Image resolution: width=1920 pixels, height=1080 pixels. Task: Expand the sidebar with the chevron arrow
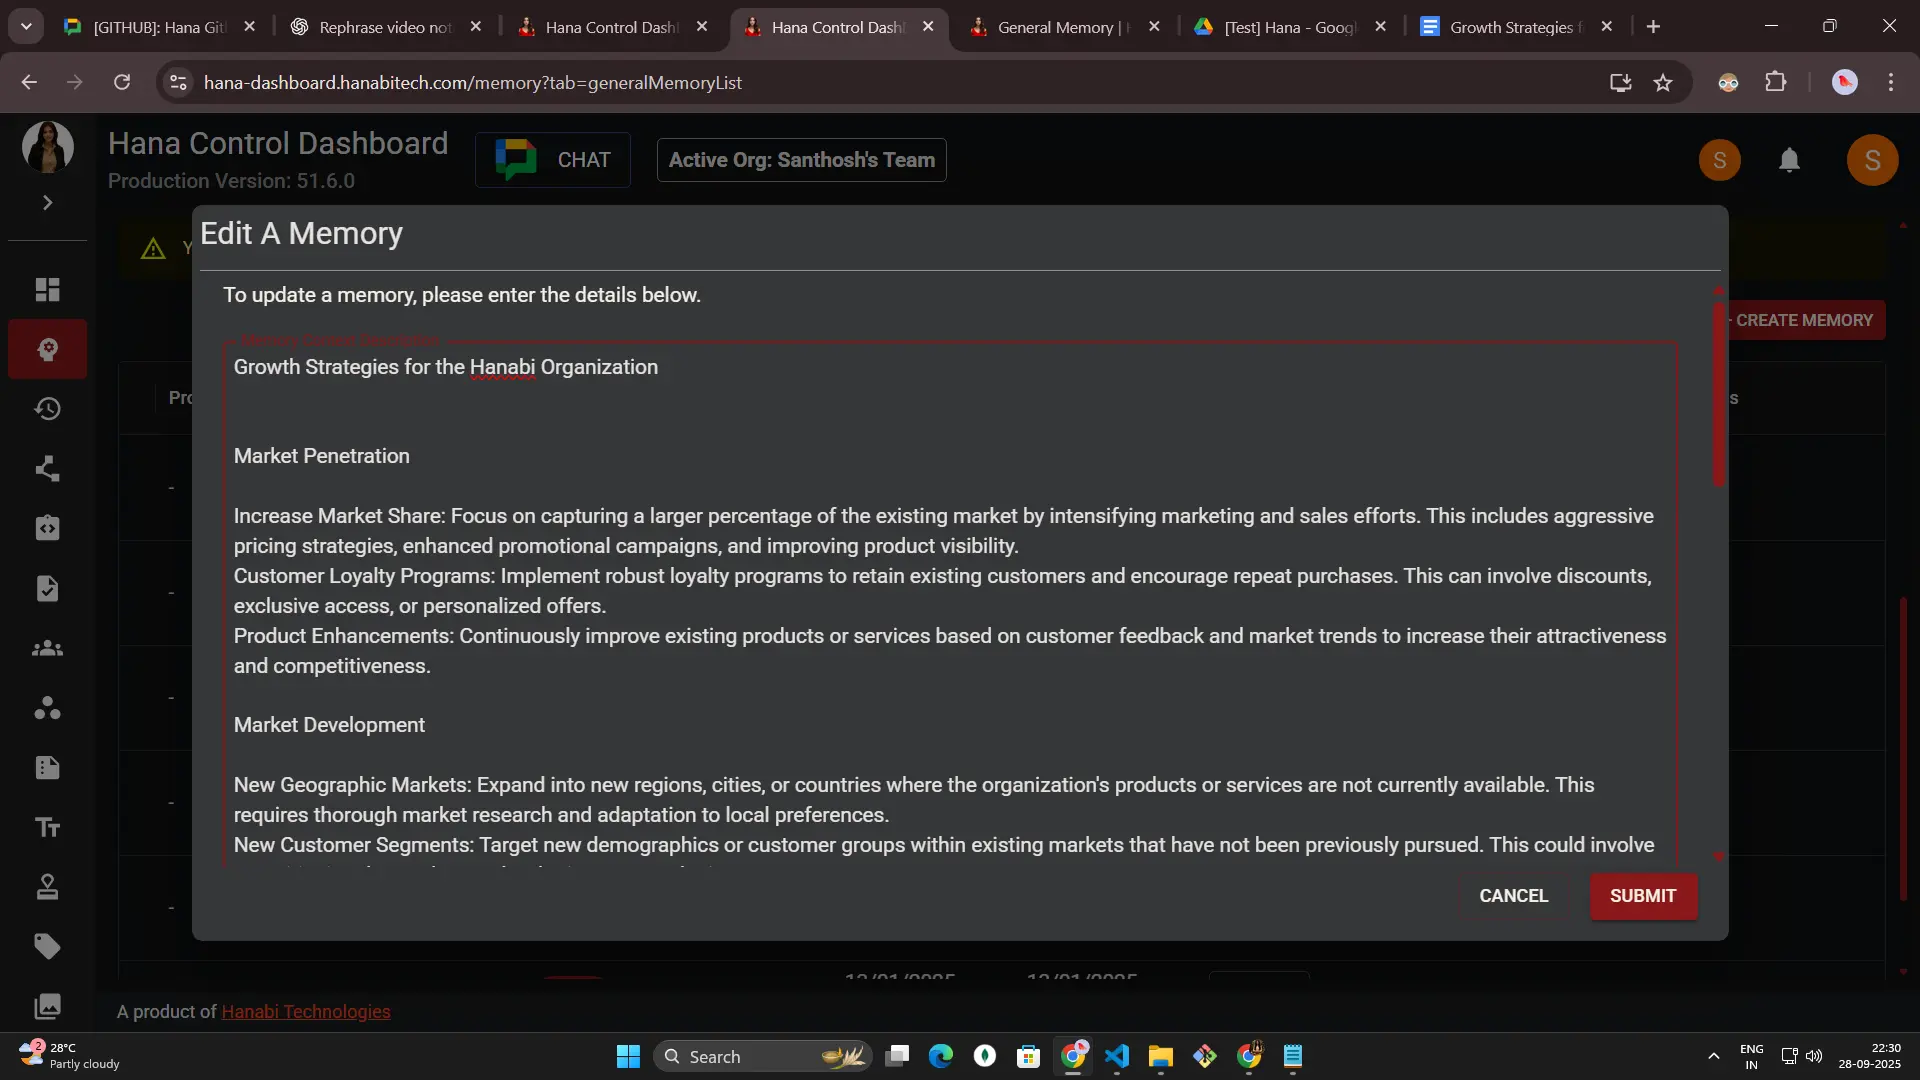click(x=47, y=203)
